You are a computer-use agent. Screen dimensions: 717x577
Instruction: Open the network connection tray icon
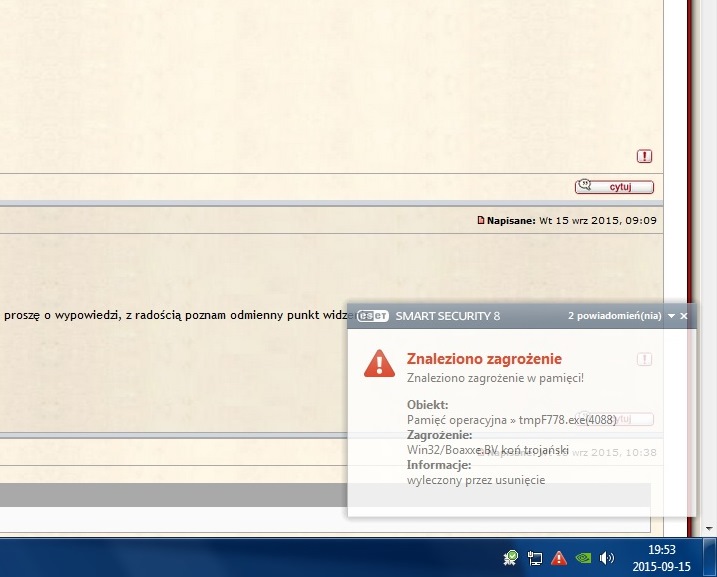tap(535, 558)
